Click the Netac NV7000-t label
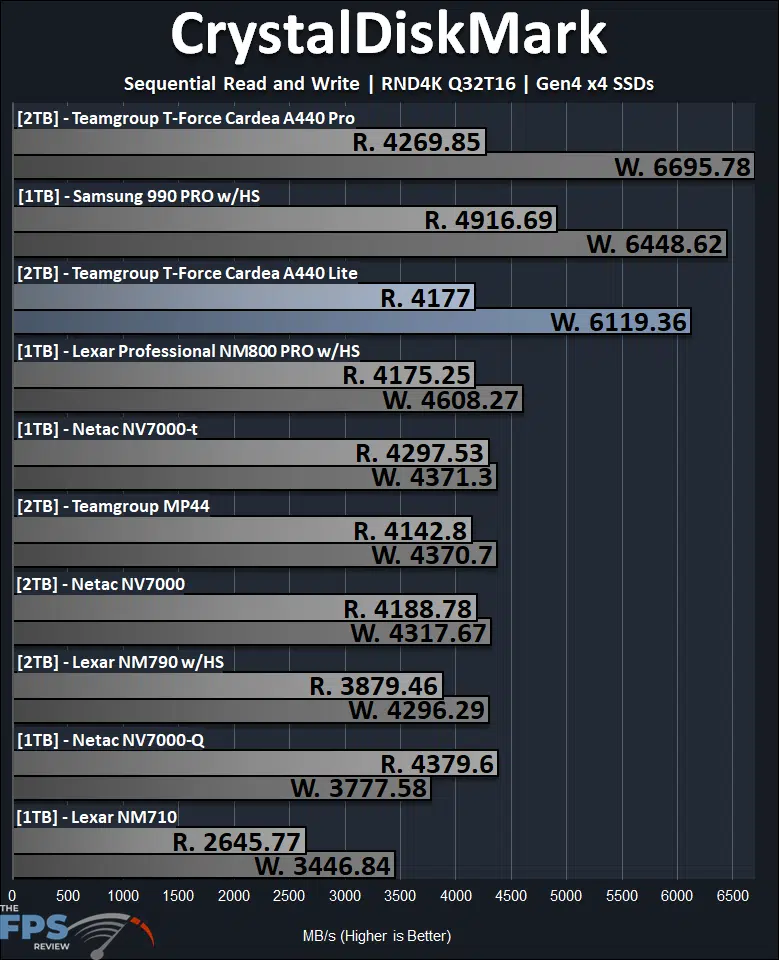Image resolution: width=779 pixels, height=960 pixels. click(107, 429)
